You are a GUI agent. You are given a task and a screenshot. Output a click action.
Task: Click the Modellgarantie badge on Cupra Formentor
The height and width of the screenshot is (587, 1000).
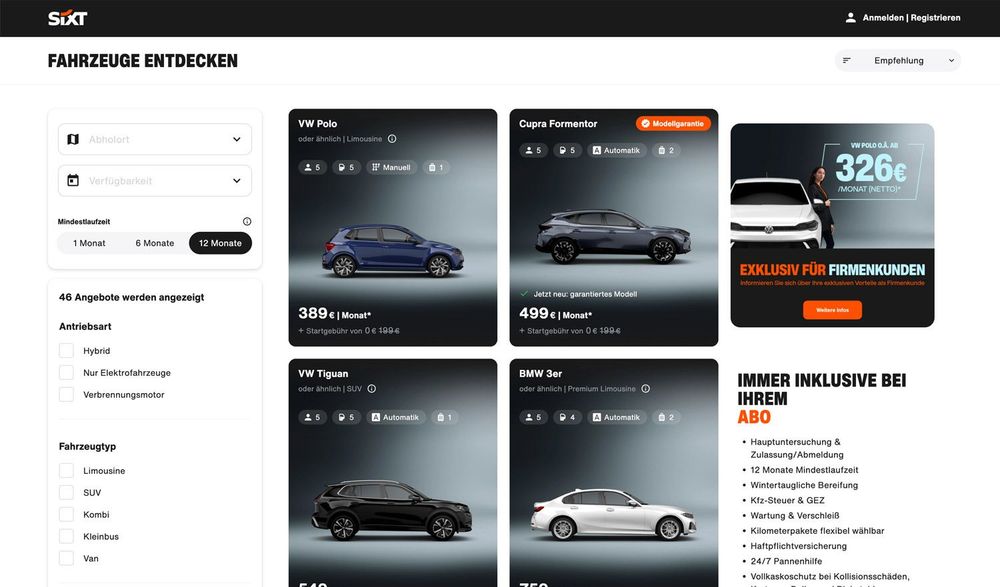[x=673, y=124]
